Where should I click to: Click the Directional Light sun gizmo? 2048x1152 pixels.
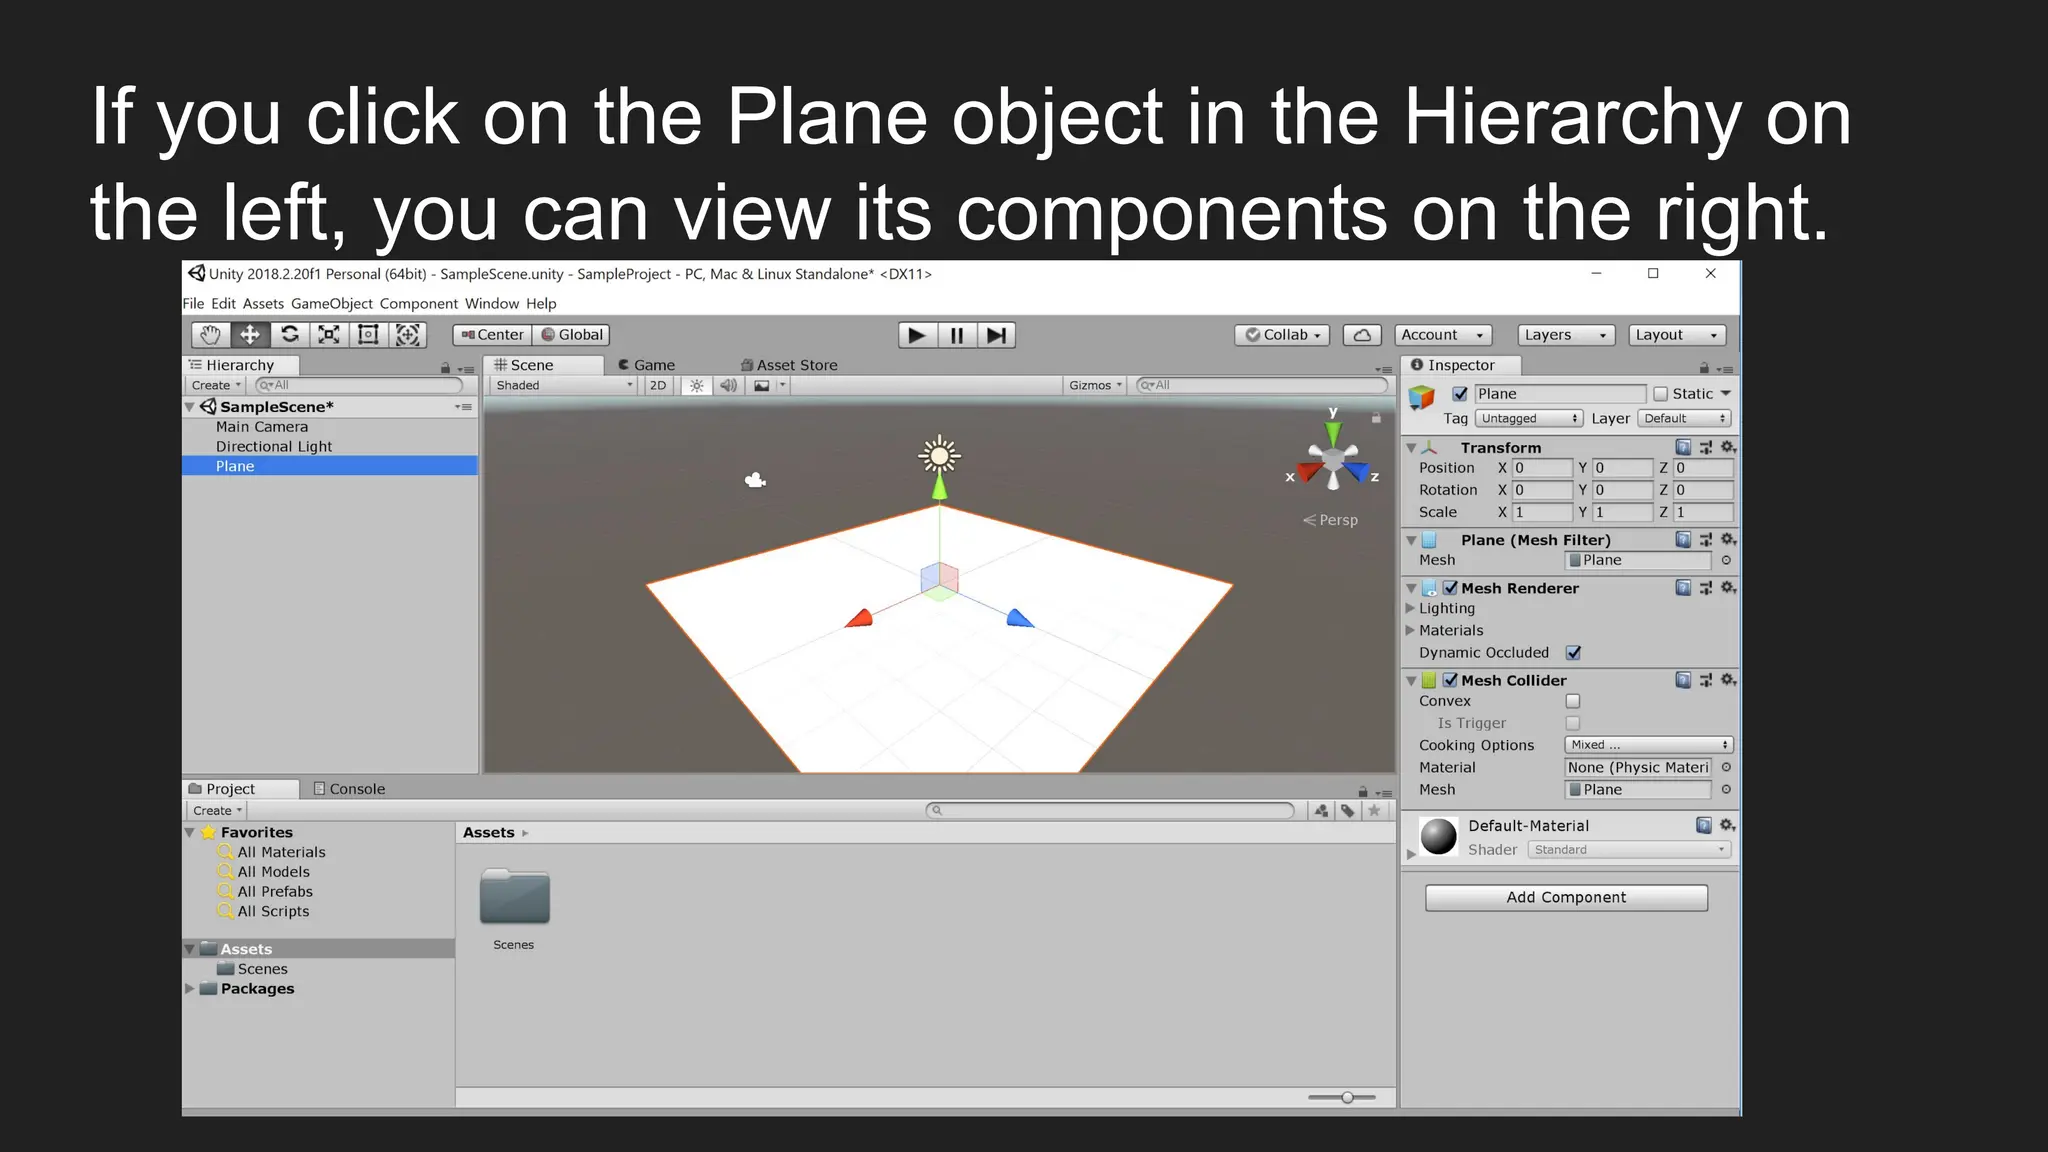(939, 457)
